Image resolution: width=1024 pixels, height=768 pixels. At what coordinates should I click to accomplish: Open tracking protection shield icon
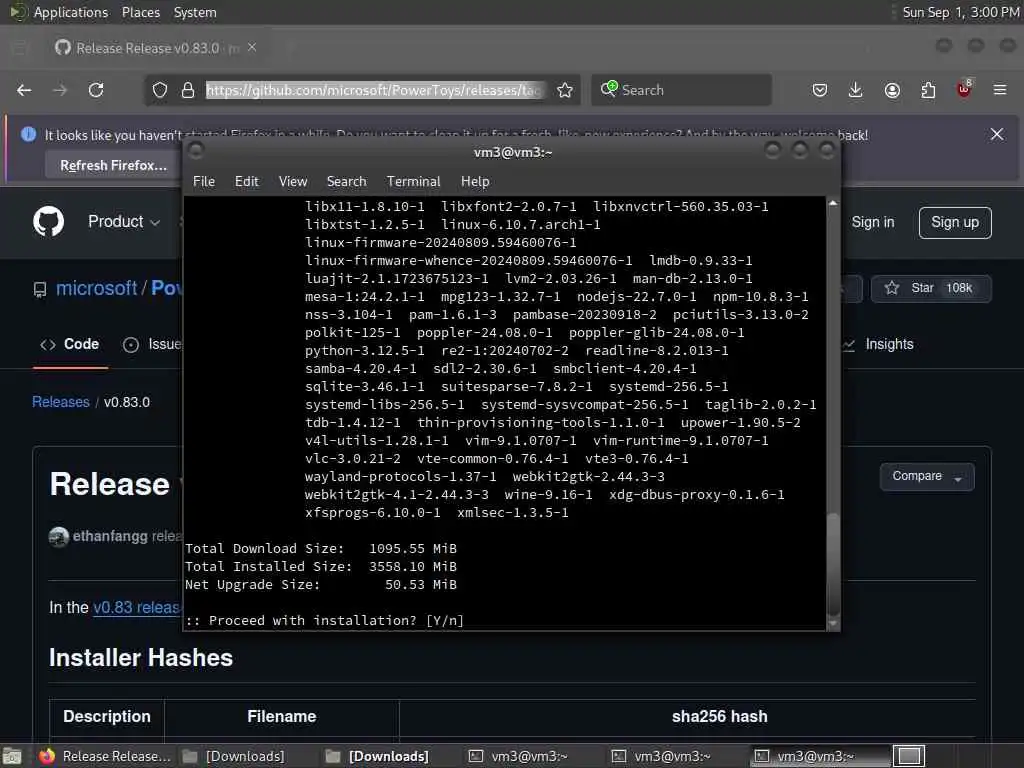160,90
